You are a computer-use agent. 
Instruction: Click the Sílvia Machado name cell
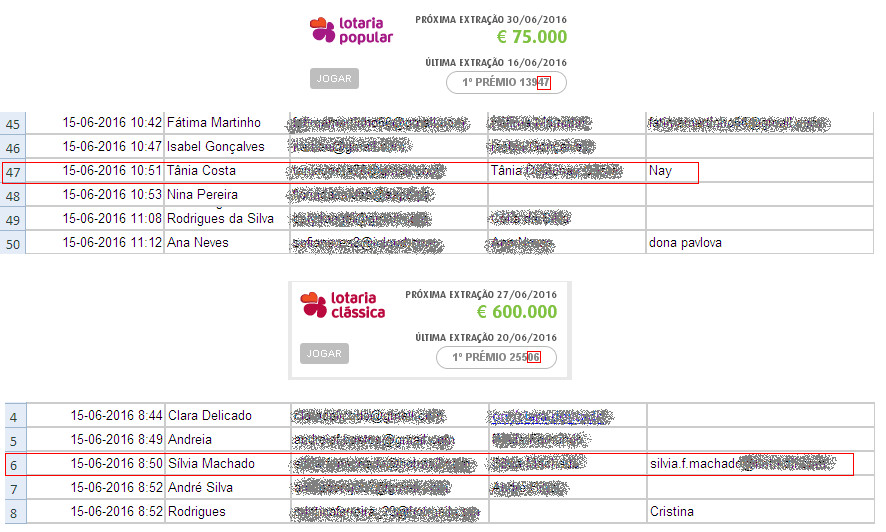pos(226,464)
